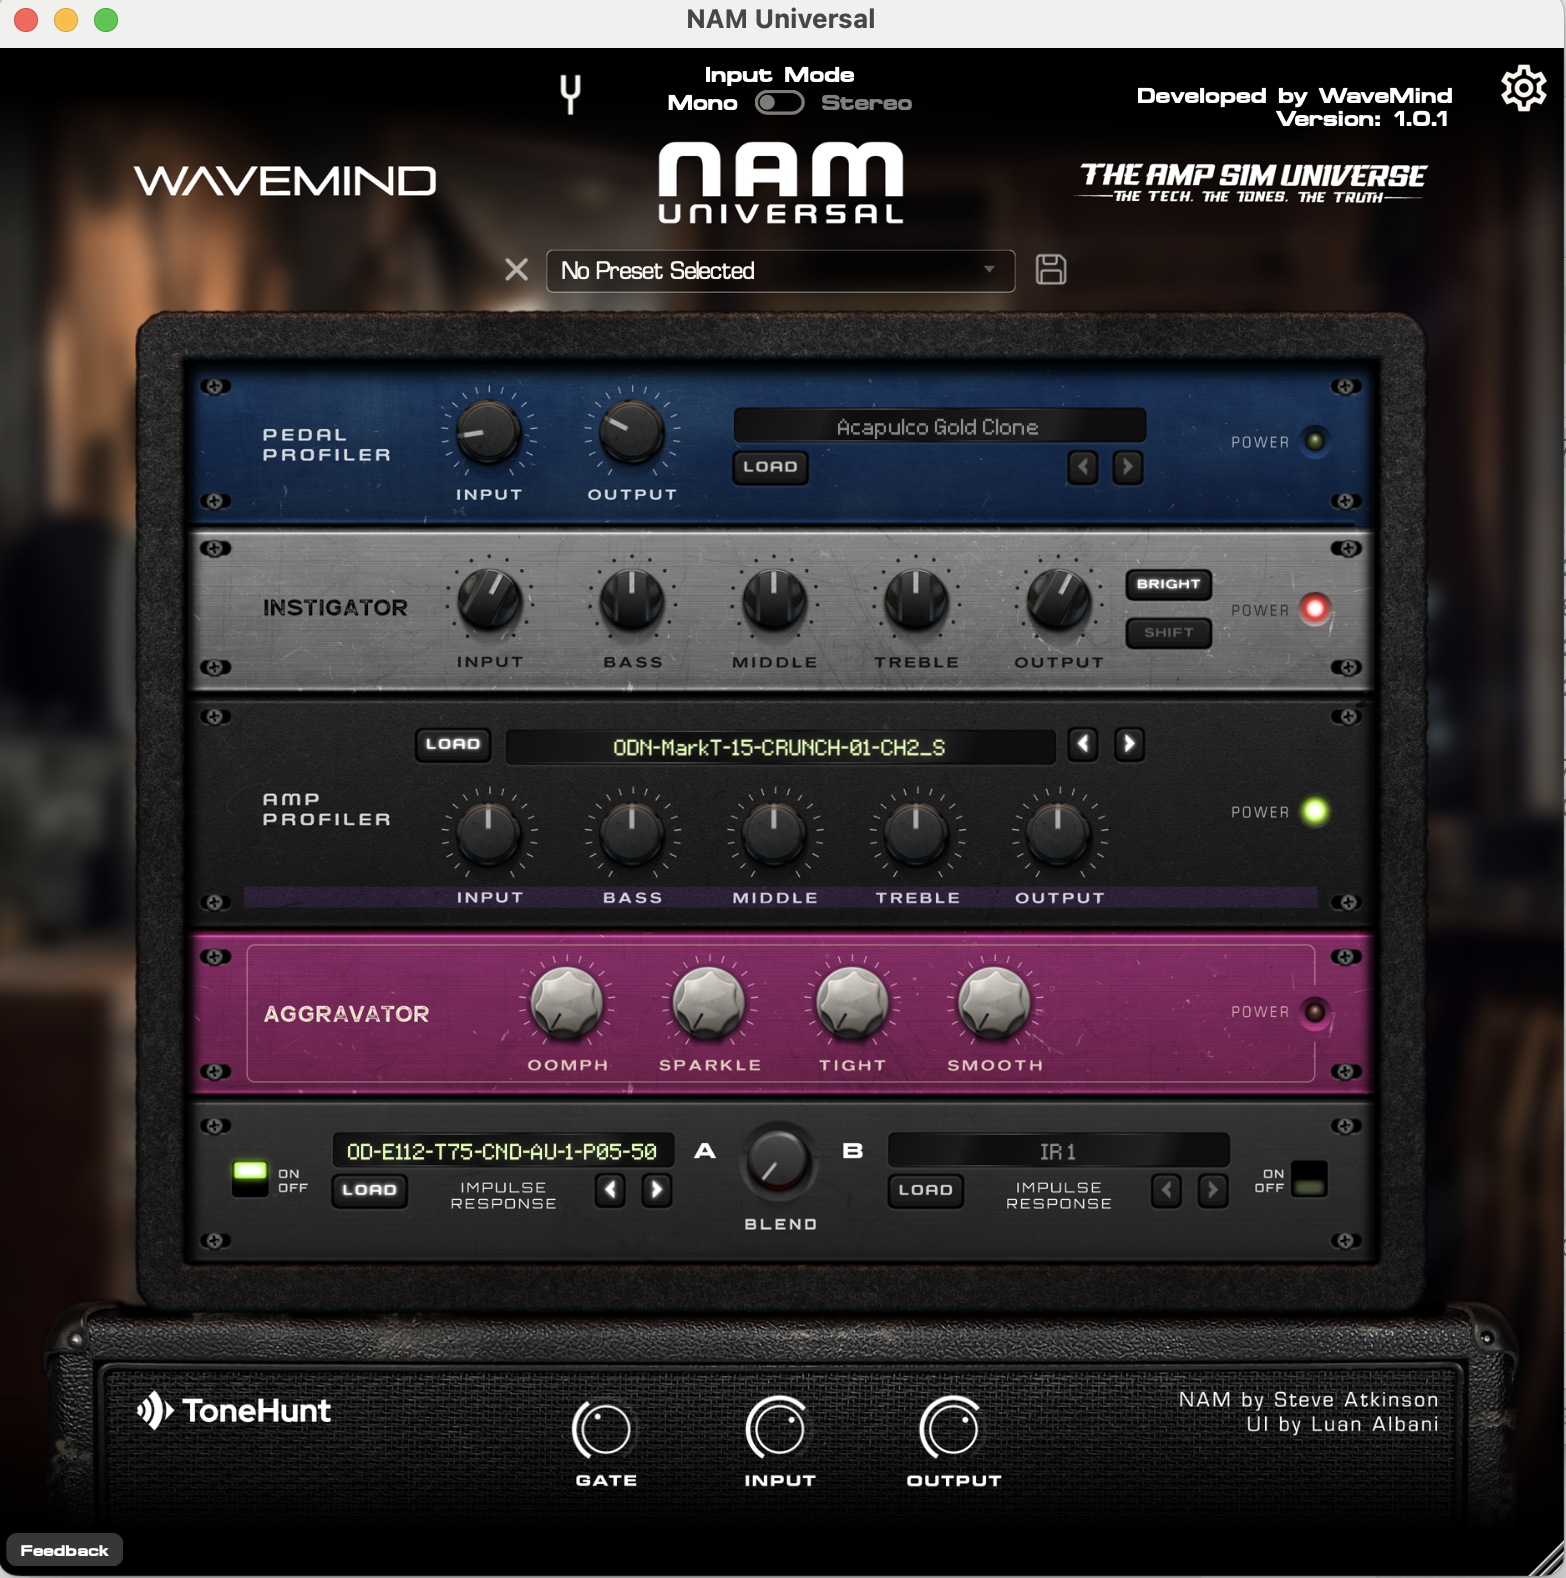Click the bottom OUTPUT knob
The height and width of the screenshot is (1578, 1566).
point(951,1428)
